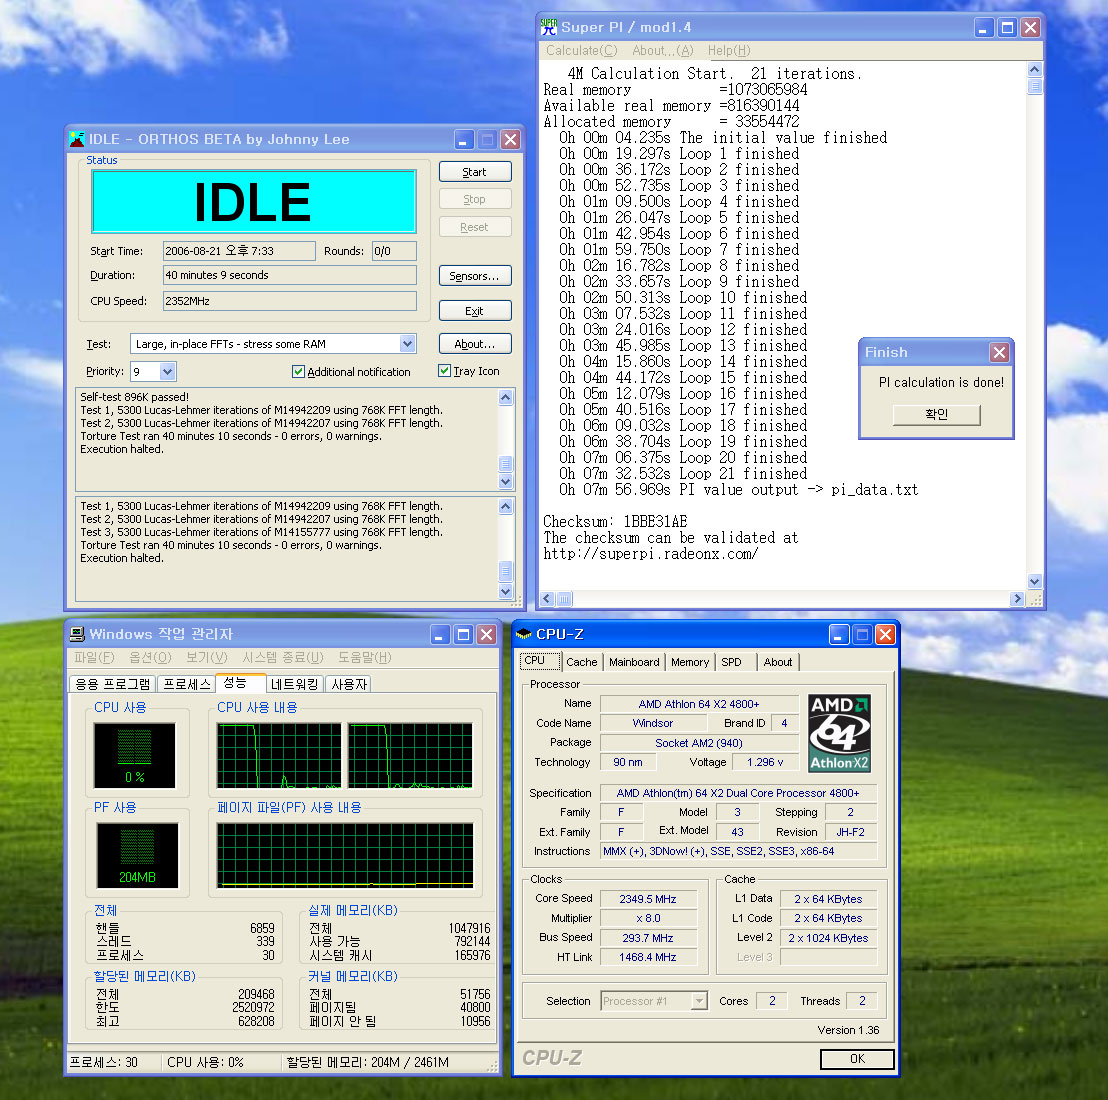
Task: Switch to 응용 프로그램 tab
Action: (113, 684)
